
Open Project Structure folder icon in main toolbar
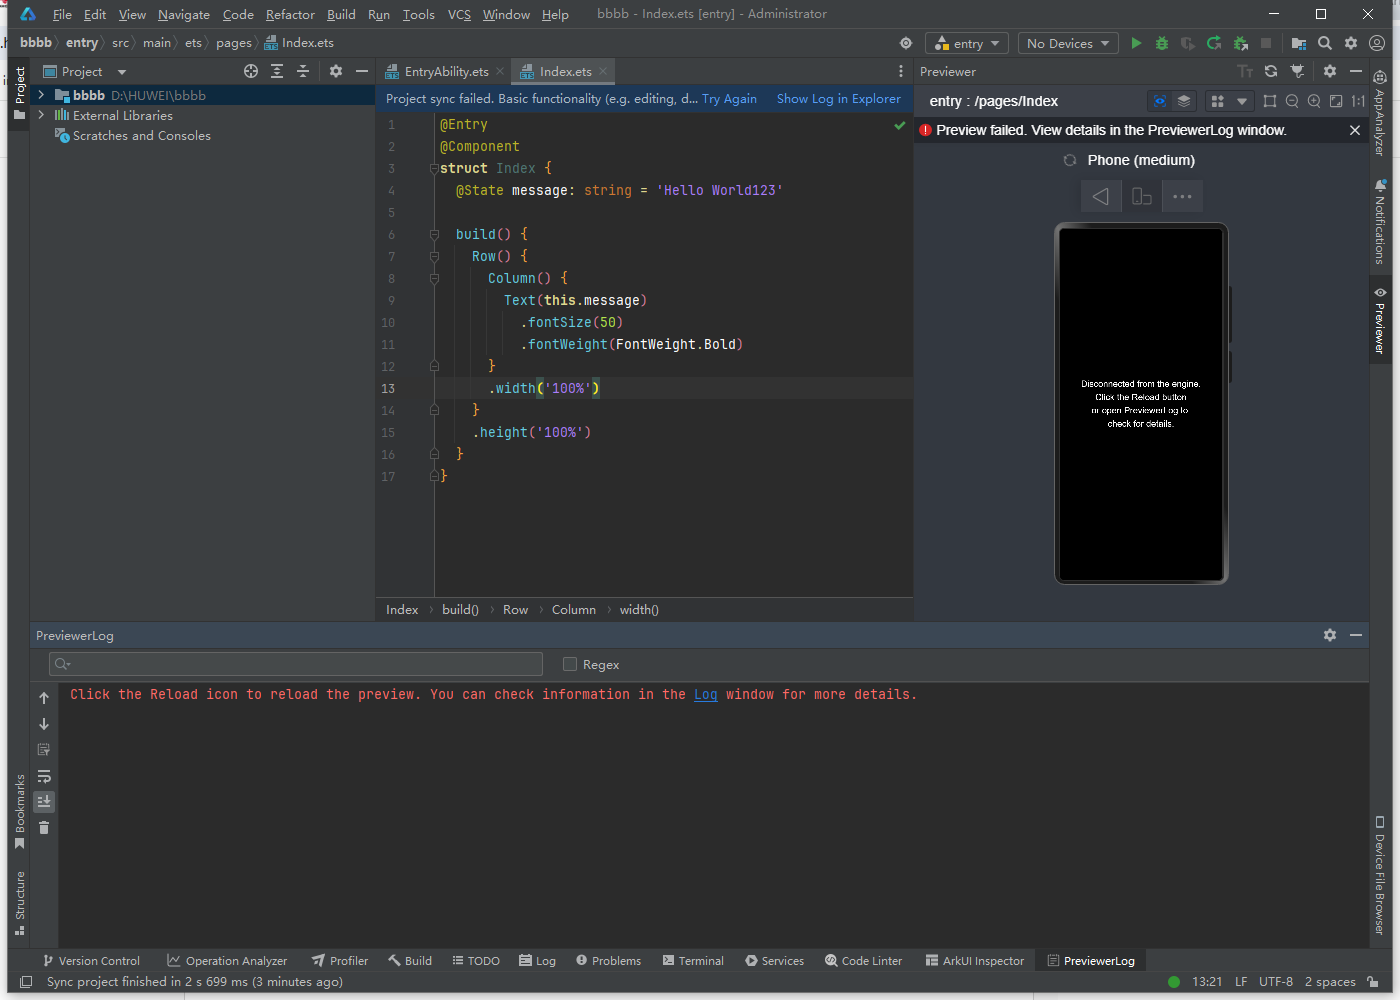pyautogui.click(x=1299, y=43)
